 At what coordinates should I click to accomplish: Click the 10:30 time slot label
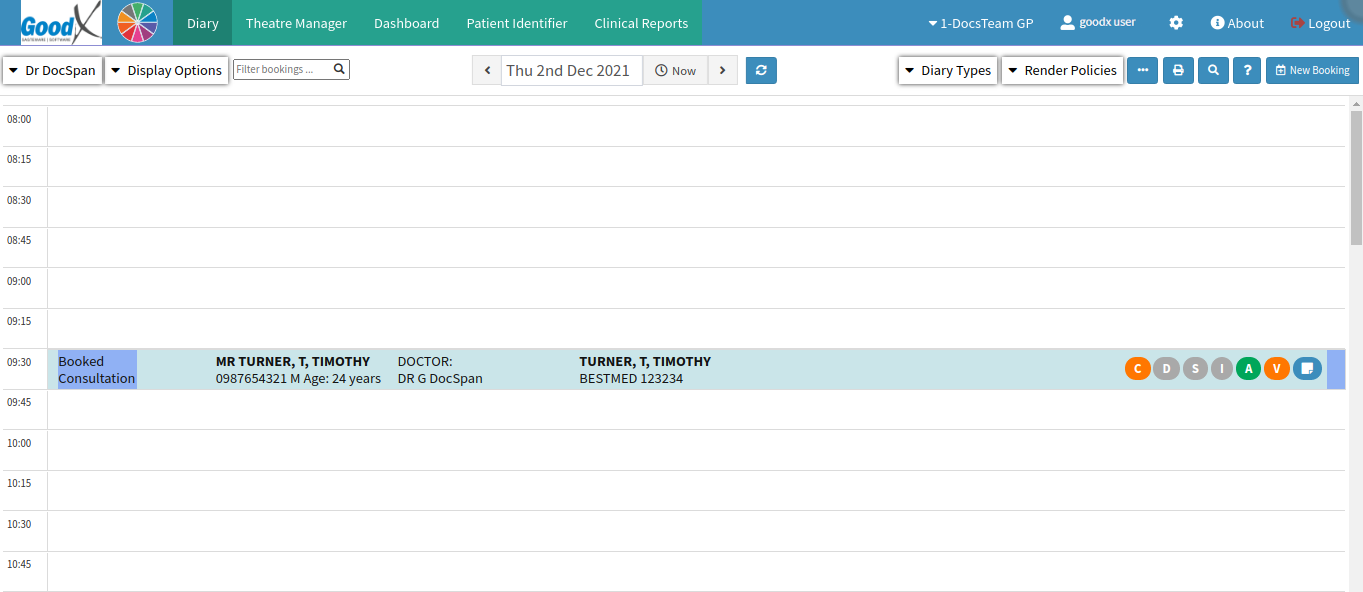(x=19, y=524)
